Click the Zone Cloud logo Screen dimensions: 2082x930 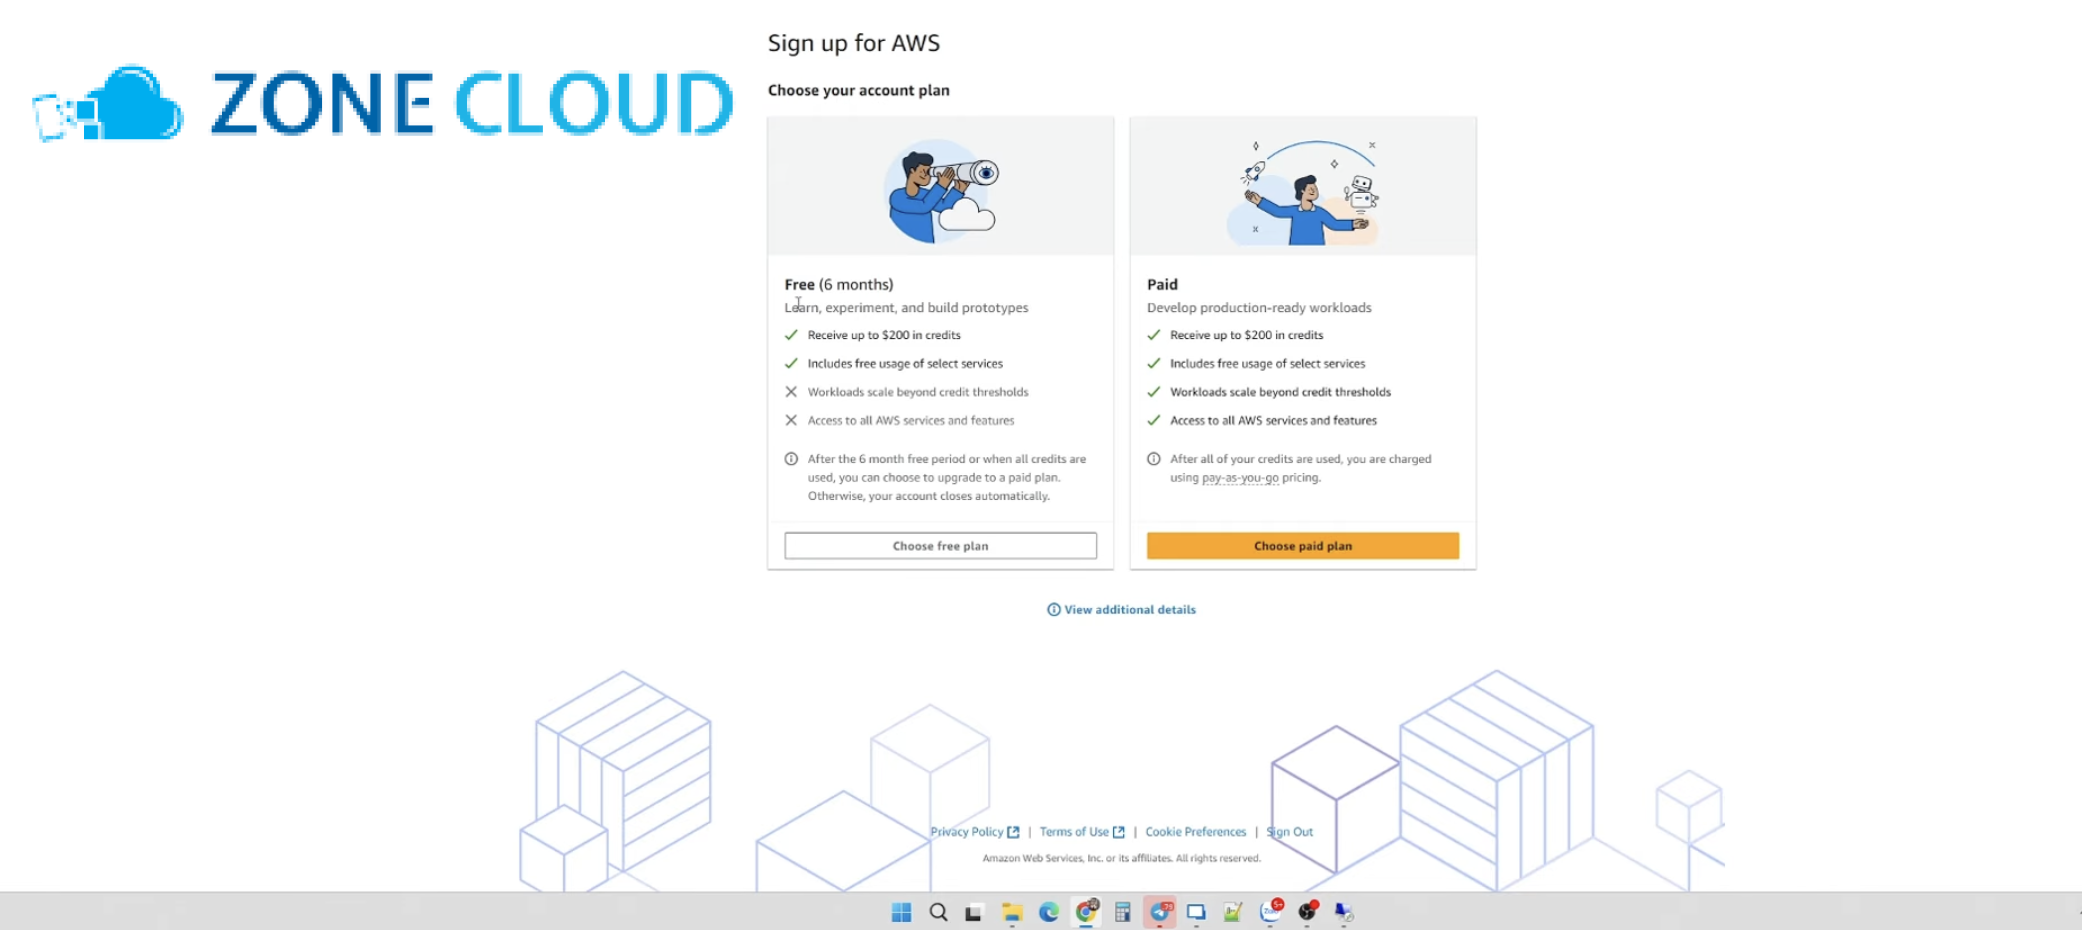pos(383,103)
